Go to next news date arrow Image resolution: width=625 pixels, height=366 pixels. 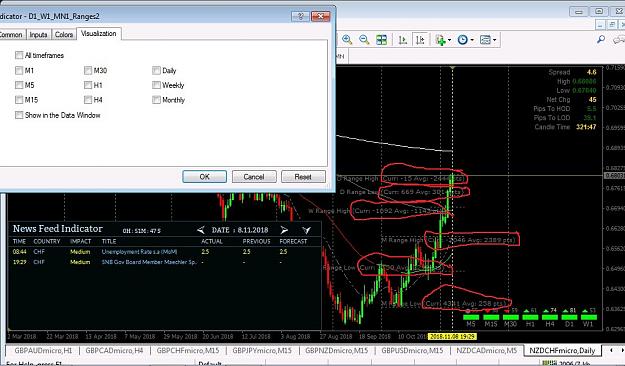coord(284,230)
